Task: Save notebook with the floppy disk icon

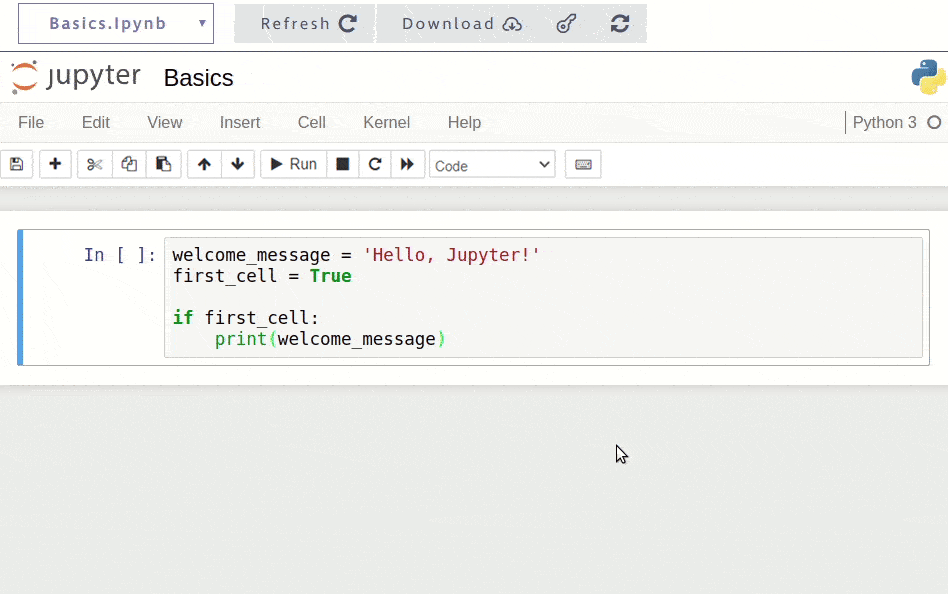Action: 16,164
